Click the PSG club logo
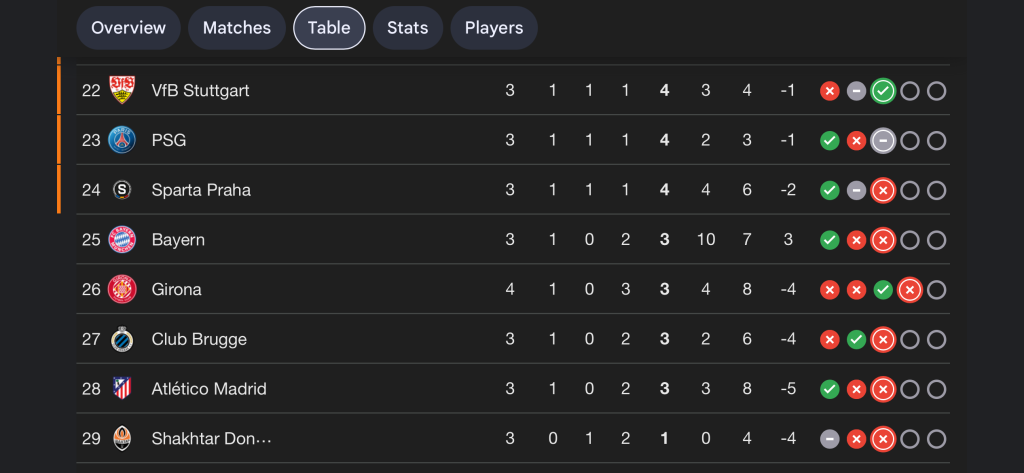The width and height of the screenshot is (1024, 473). click(x=122, y=140)
